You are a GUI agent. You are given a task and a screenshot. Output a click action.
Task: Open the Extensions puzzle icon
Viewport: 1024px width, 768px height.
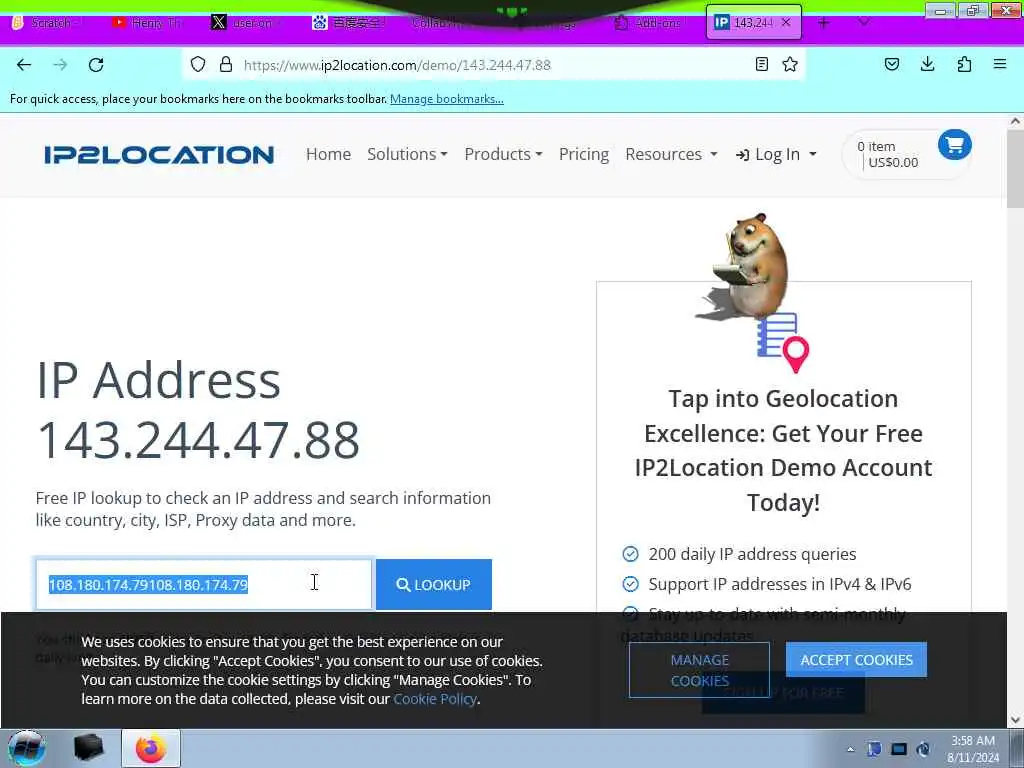pos(964,64)
